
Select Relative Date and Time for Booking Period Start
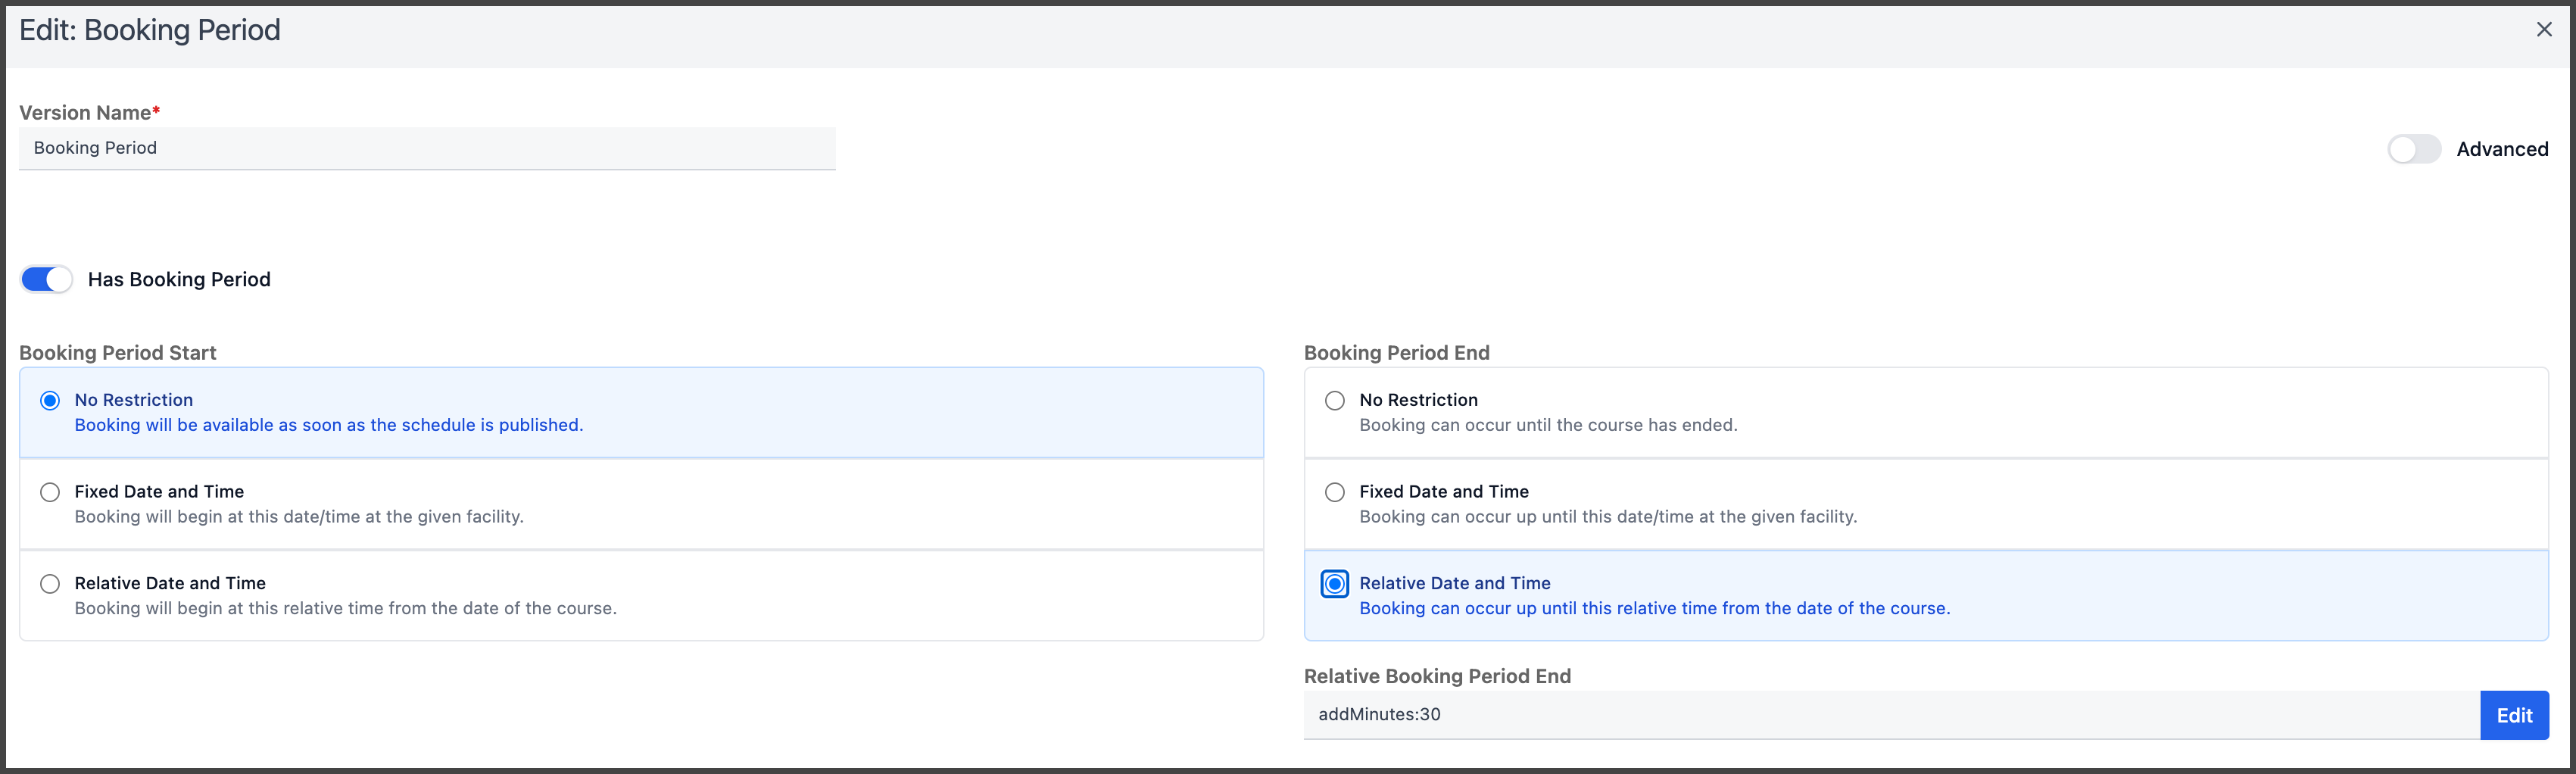pos(50,584)
